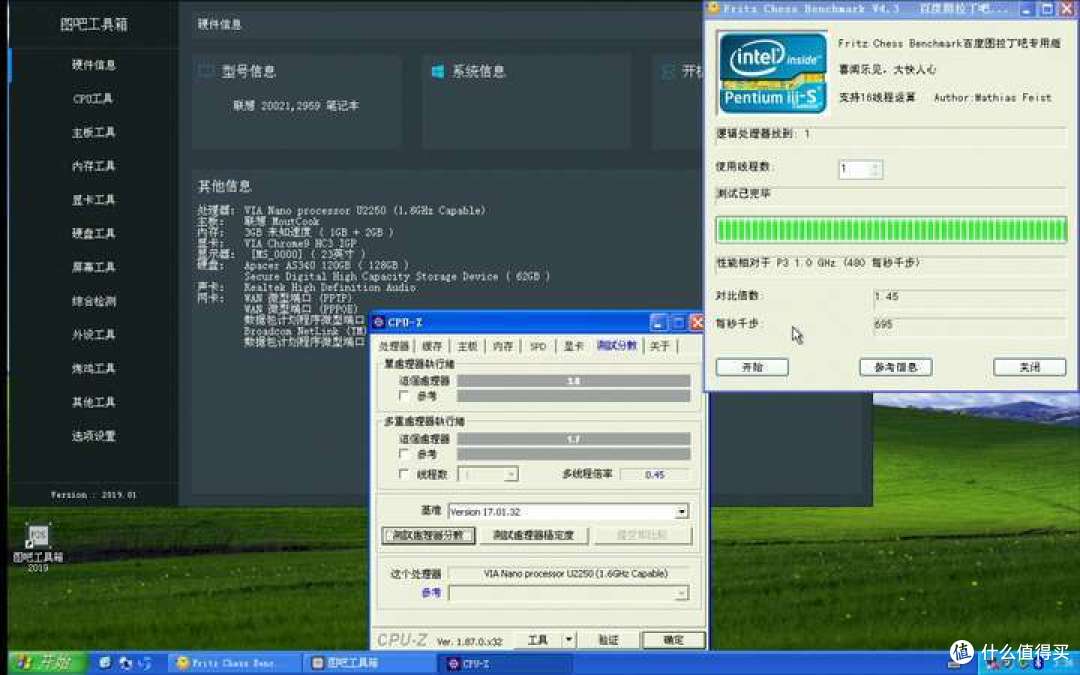The height and width of the screenshot is (675, 1080).
Task: Close the CPU-Z window
Action: click(x=697, y=322)
